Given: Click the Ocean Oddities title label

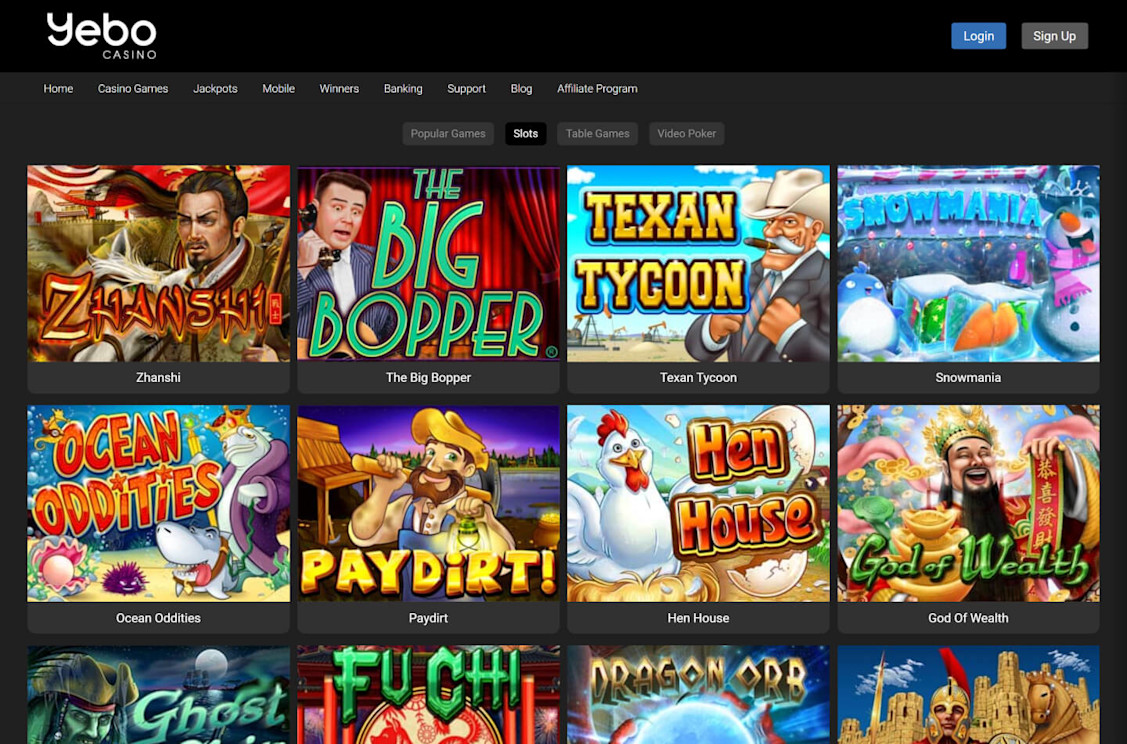Looking at the screenshot, I should (158, 618).
